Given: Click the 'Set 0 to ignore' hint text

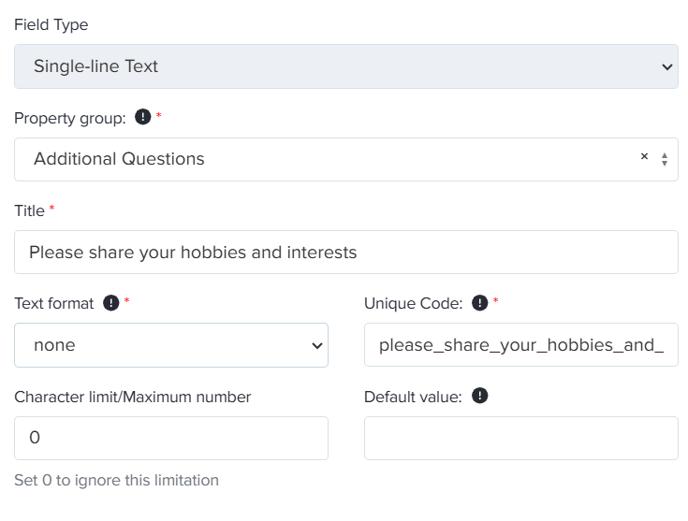Looking at the screenshot, I should click(116, 480).
